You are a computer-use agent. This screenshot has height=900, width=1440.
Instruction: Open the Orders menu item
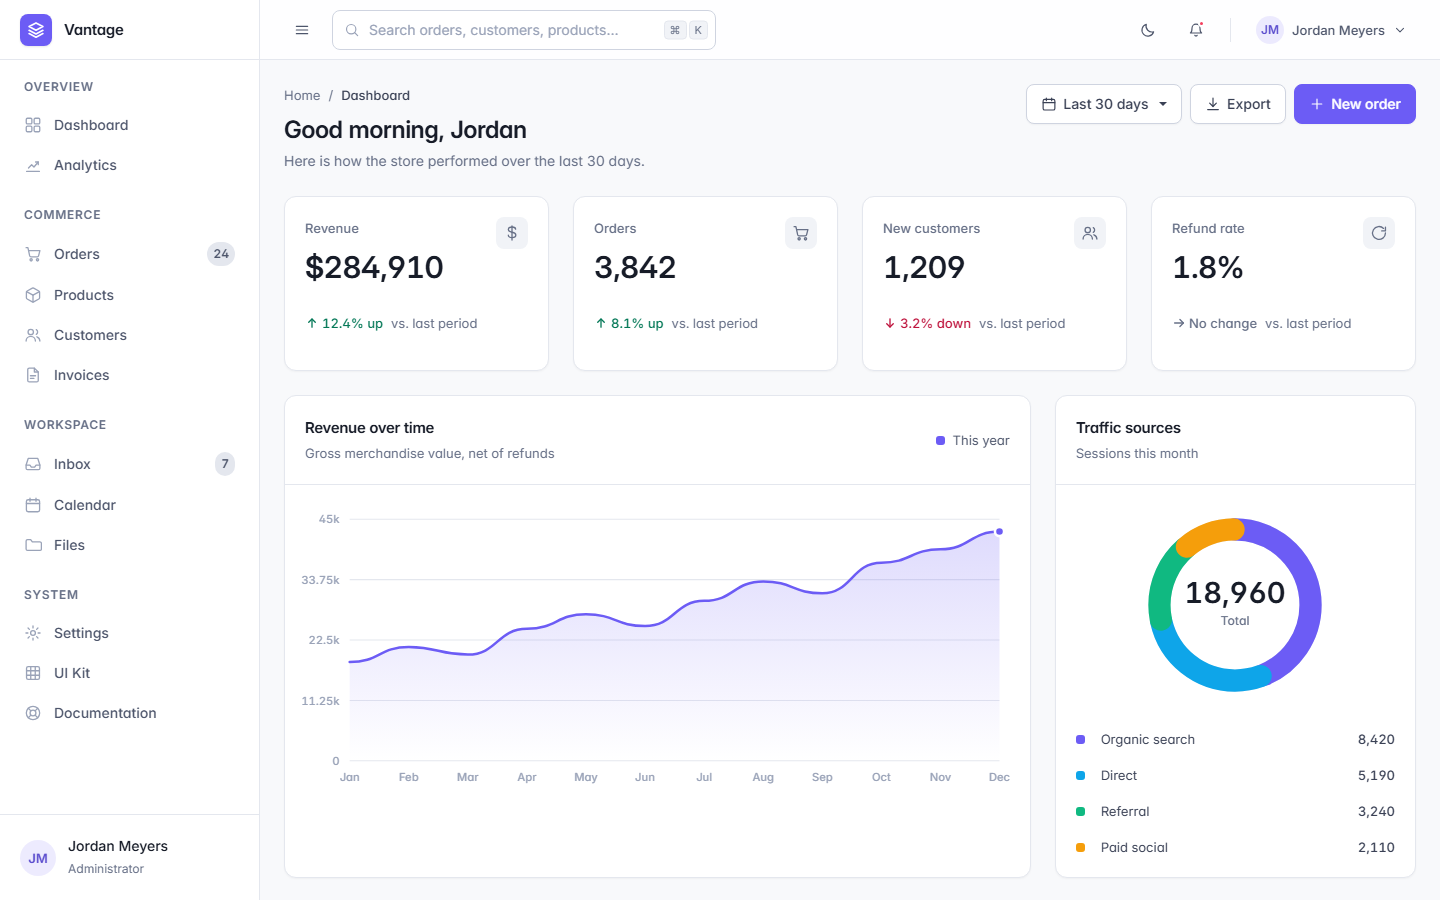(x=130, y=254)
